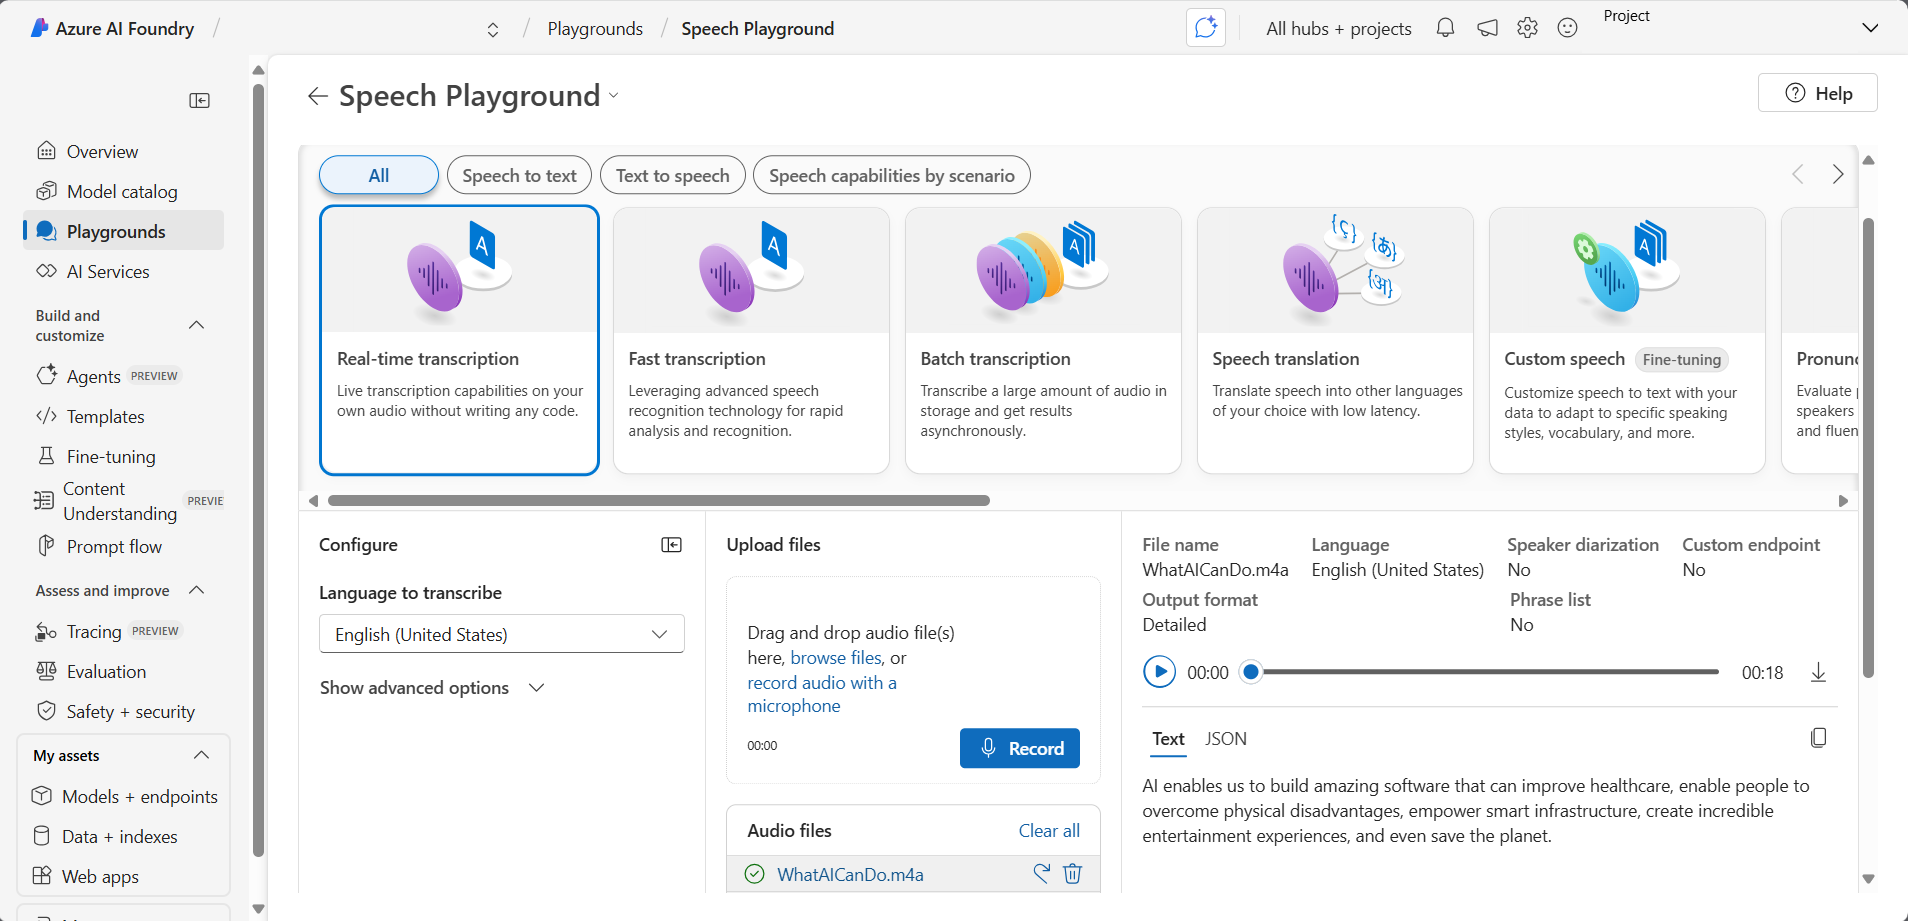Open Agents preview page
The height and width of the screenshot is (921, 1908).
pos(123,376)
